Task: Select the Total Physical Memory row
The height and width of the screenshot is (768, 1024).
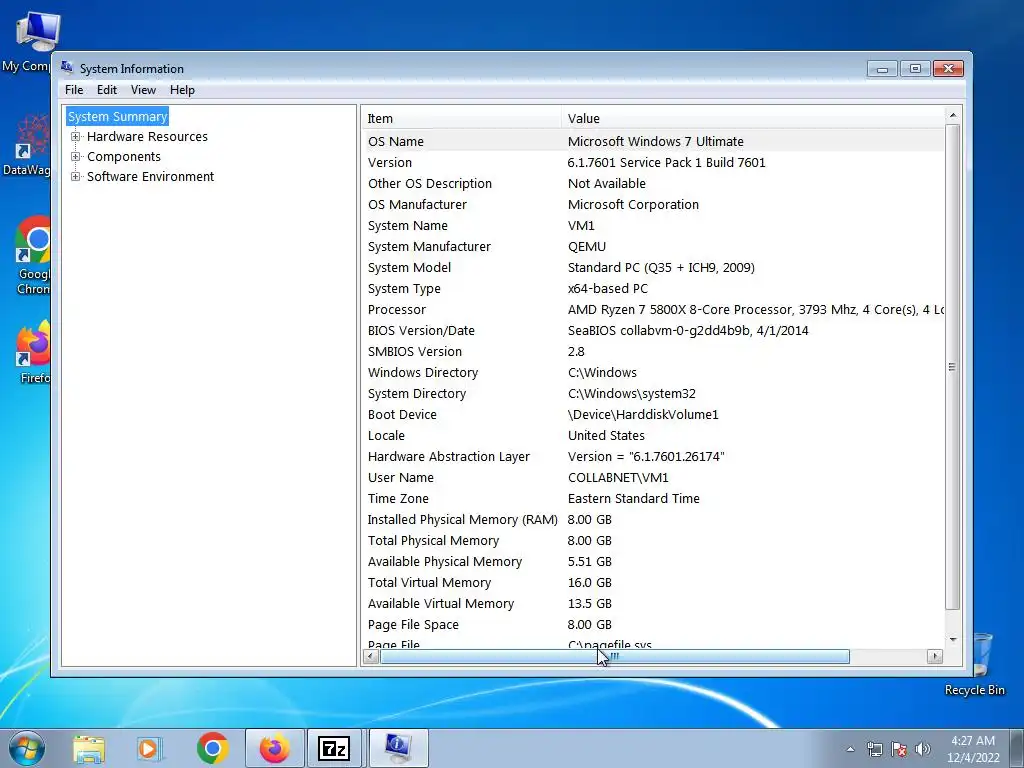Action: tap(653, 541)
